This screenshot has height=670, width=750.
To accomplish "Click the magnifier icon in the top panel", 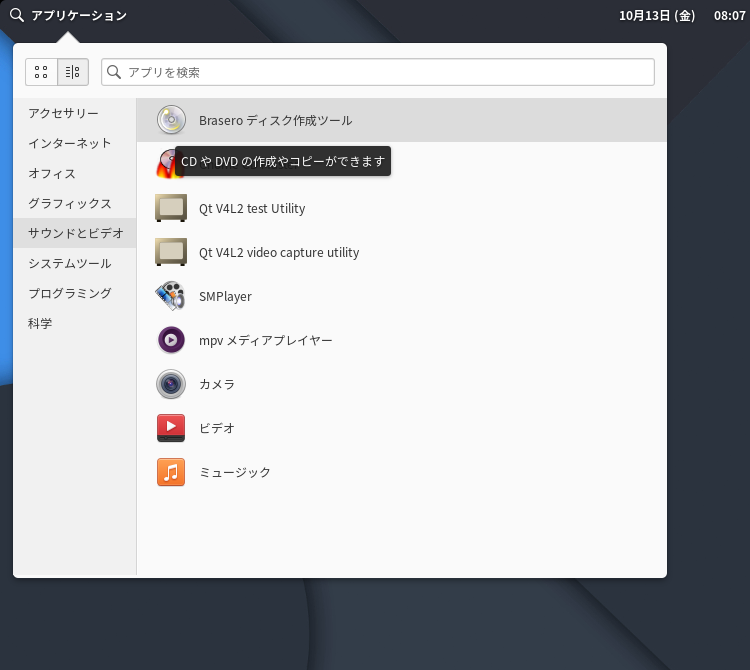I will (17, 15).
